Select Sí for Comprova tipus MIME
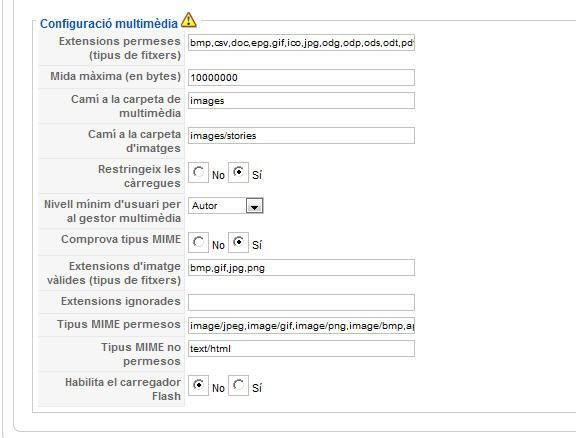The width and height of the screenshot is (576, 438). pyautogui.click(x=238, y=242)
